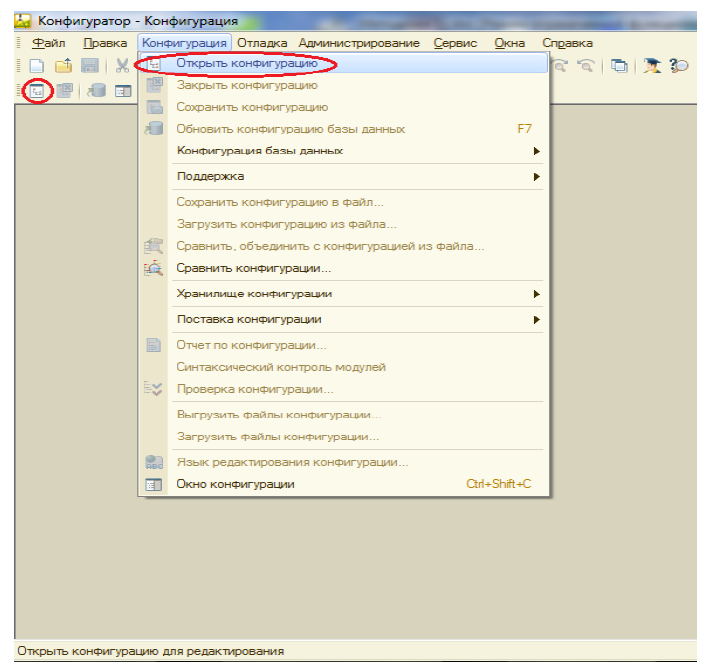Image resolution: width=709 pixels, height=667 pixels.
Task: Choose Сравнить конфигурации entry
Action: point(344,268)
